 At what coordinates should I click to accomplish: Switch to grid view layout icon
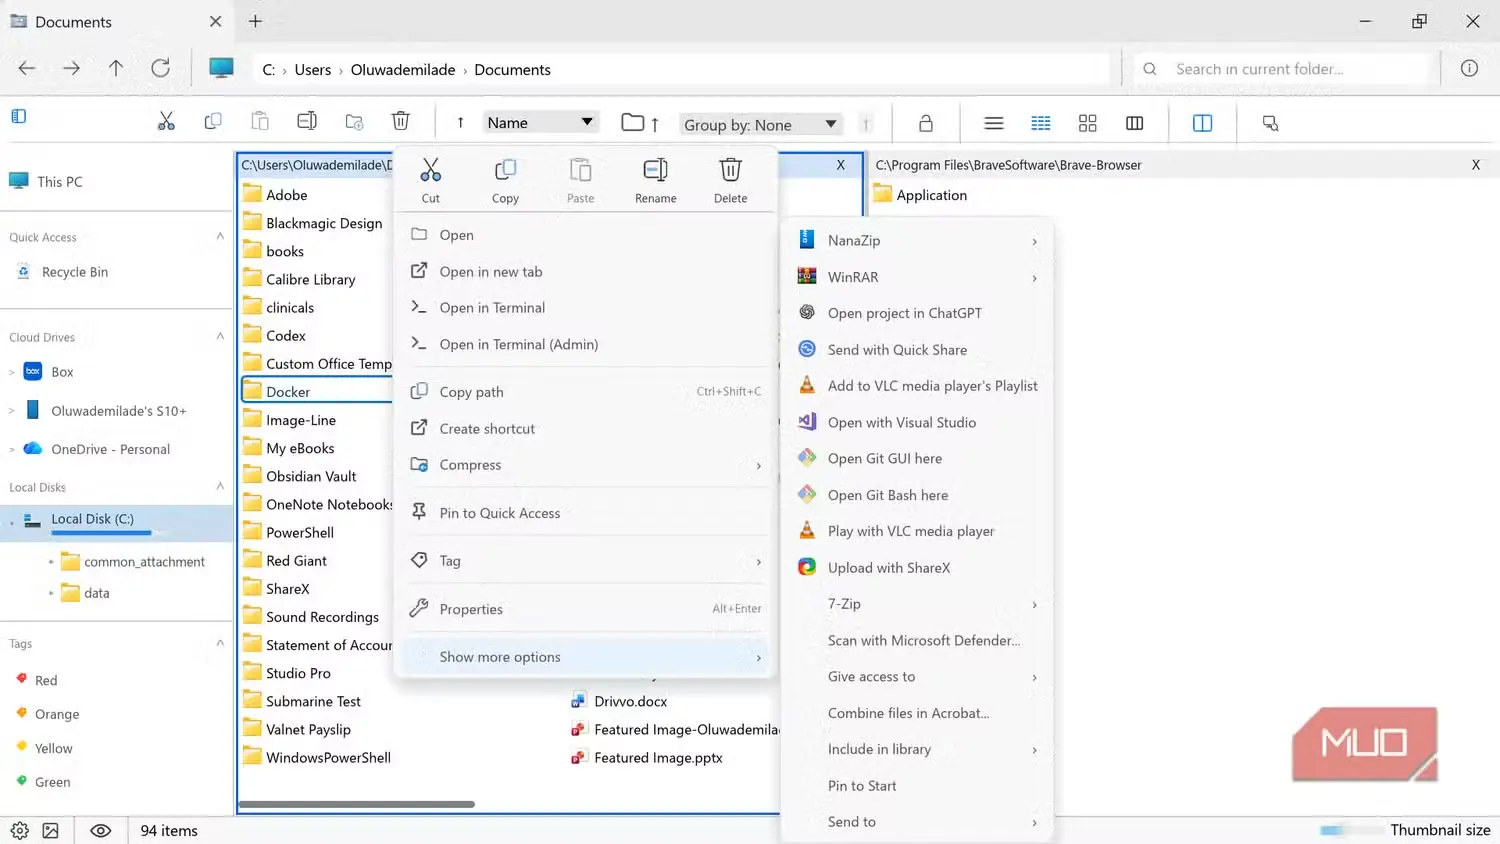[x=1087, y=123]
